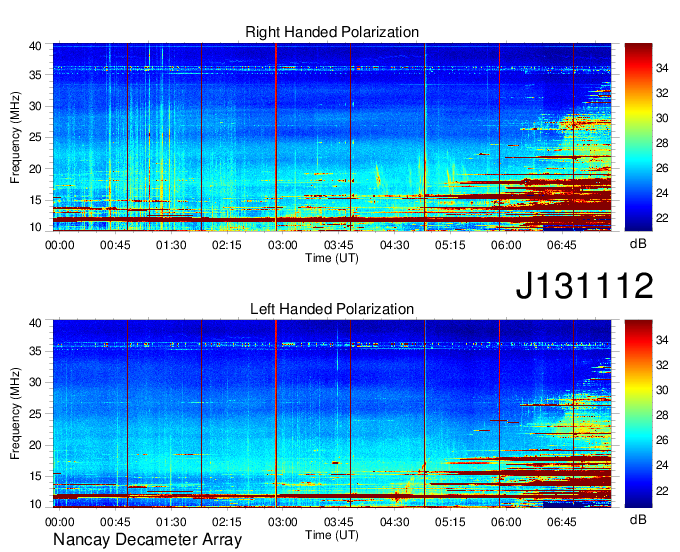Click the 'dB' label under the bottom colorbar
Viewport: 680px width, 552px height.
[638, 519]
